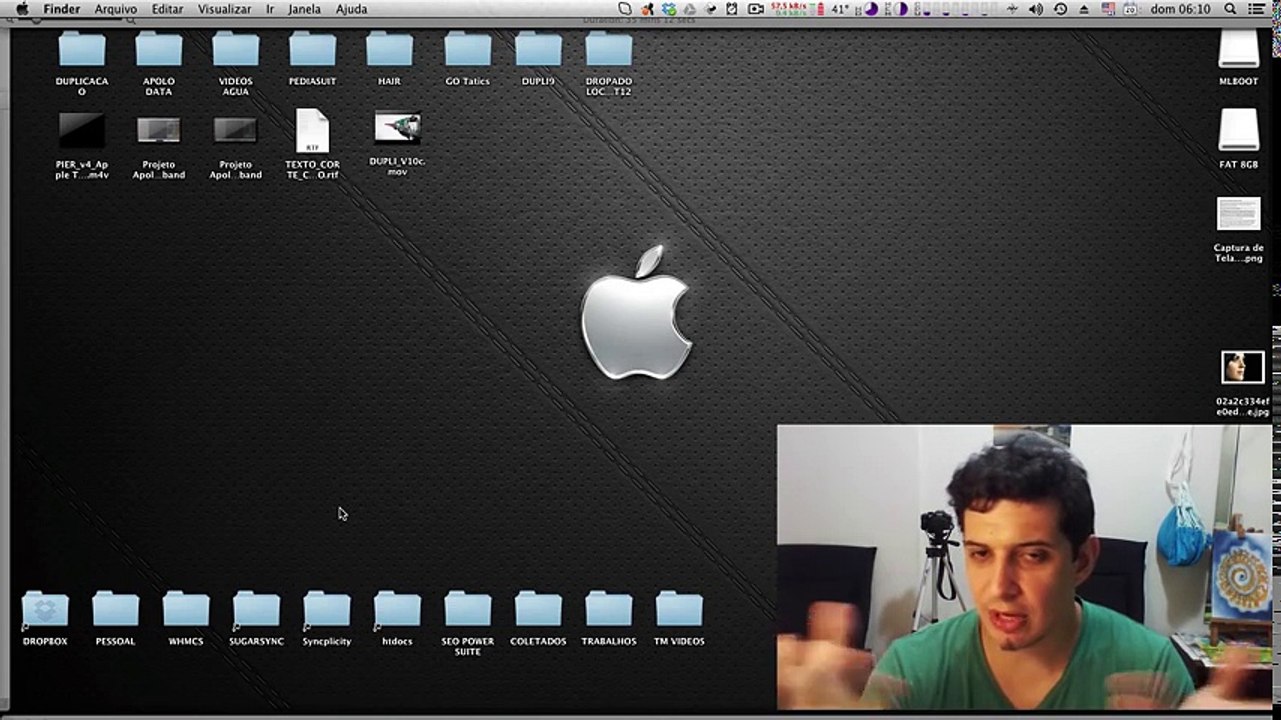Screen dimensions: 1281x720
Task: Select the TEXTO_CORTE_C...O.rtf document
Action: [x=312, y=131]
